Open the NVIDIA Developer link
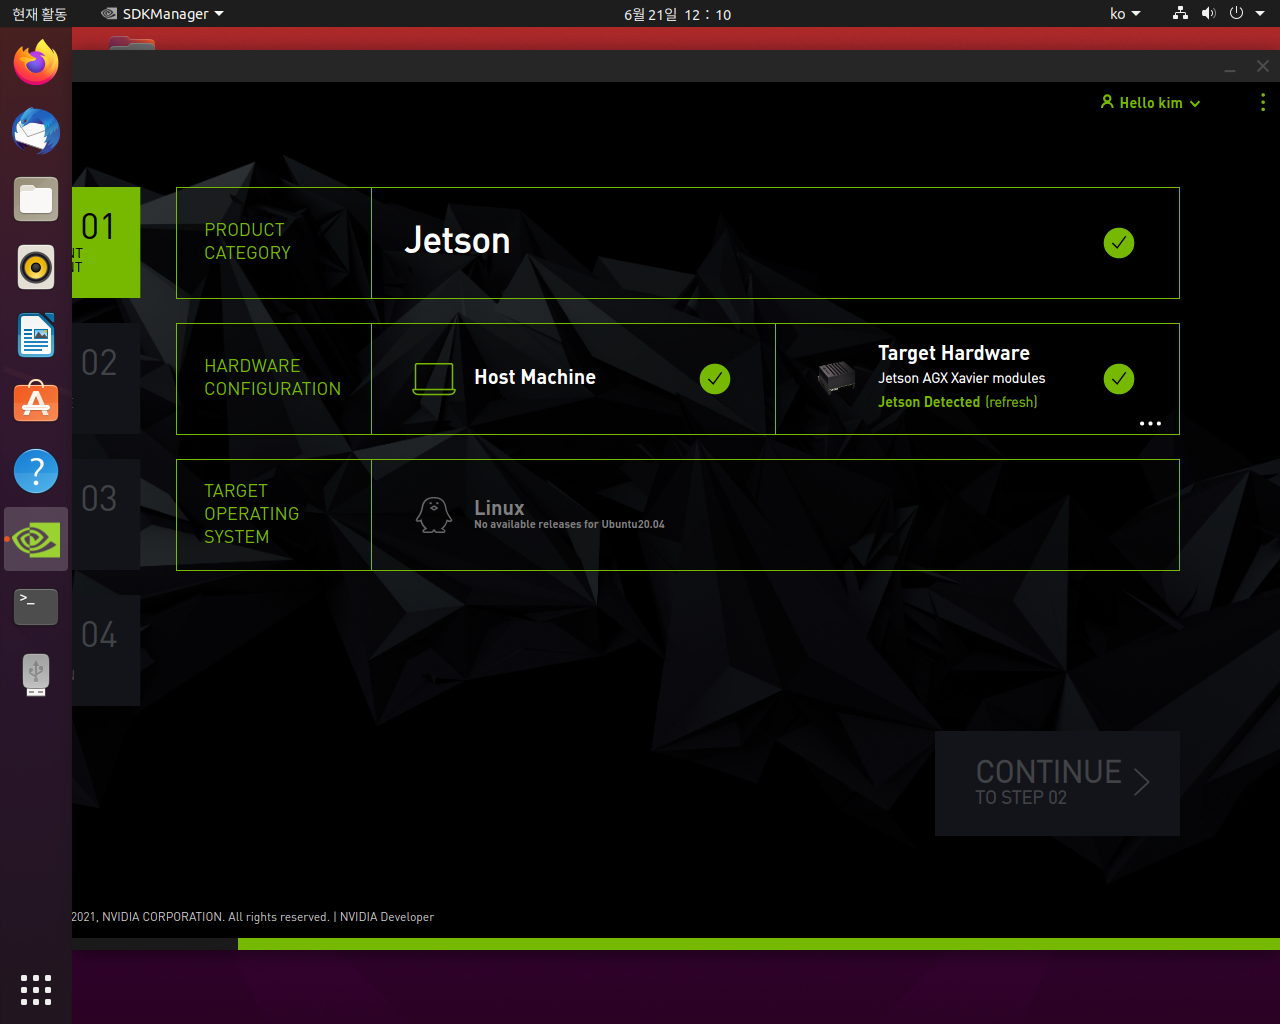Screen dimensions: 1280x1024 click(x=387, y=917)
